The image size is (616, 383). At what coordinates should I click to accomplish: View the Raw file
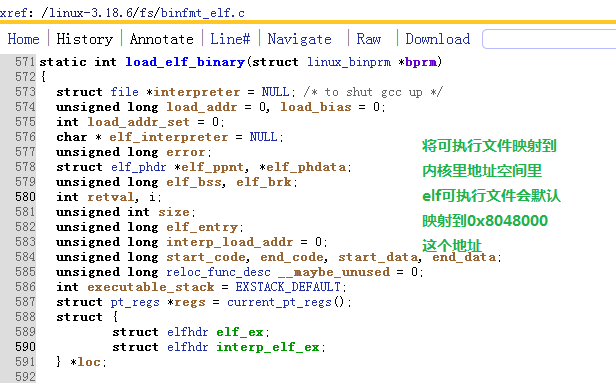click(368, 39)
